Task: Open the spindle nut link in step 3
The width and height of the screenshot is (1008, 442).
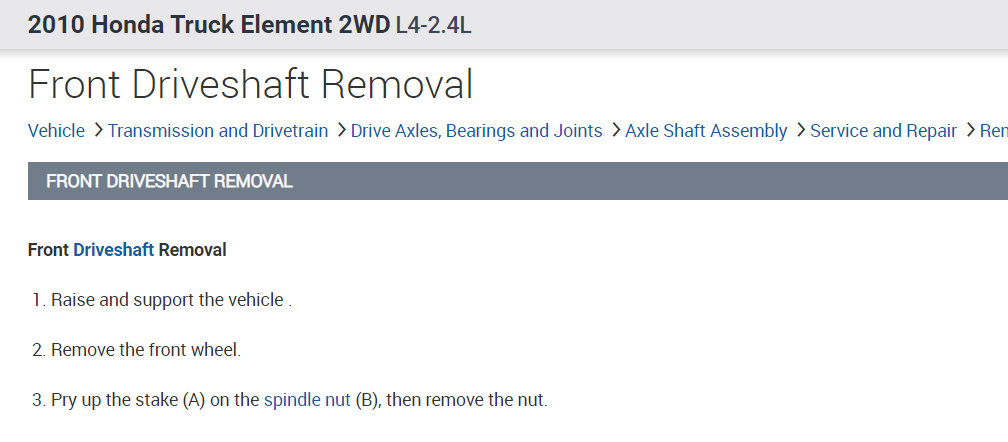Action: point(307,401)
